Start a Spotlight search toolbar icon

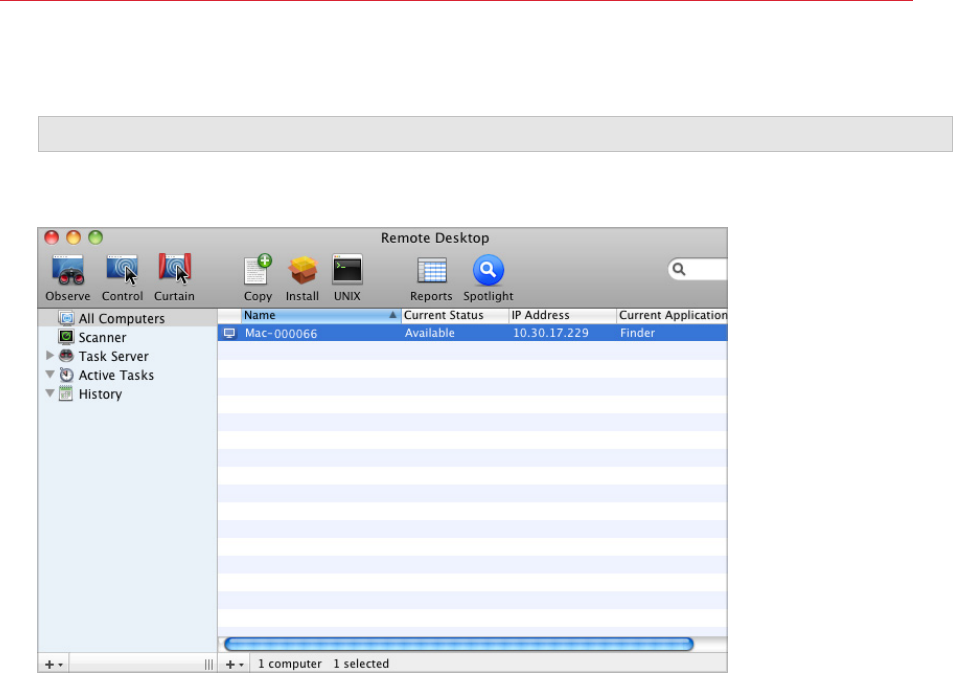point(488,270)
